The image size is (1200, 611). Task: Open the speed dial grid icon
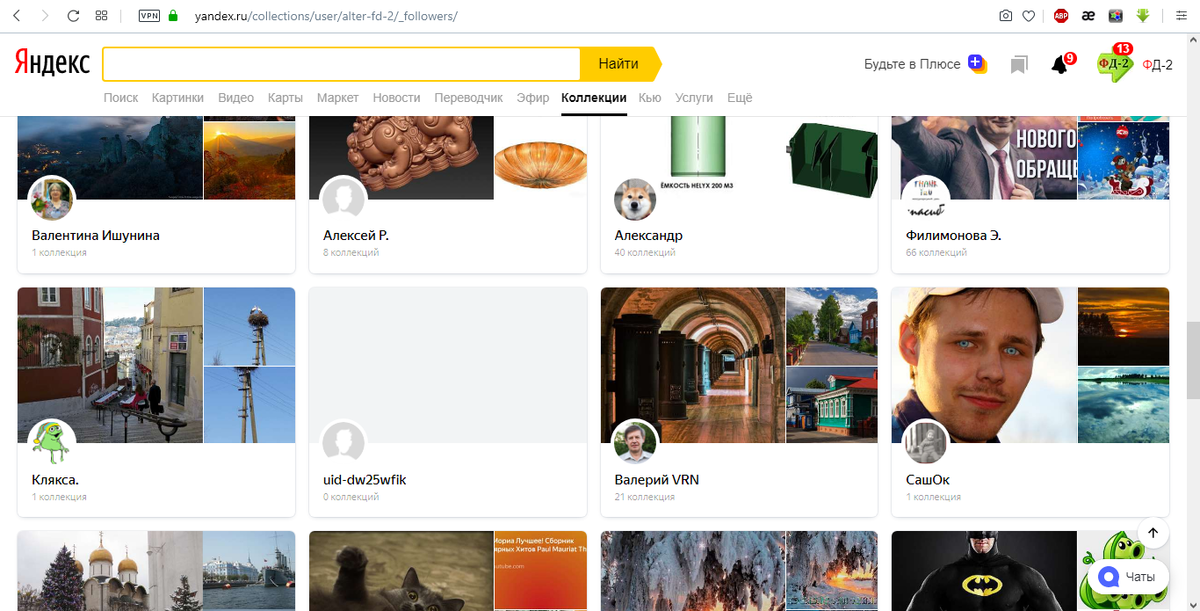(x=101, y=16)
